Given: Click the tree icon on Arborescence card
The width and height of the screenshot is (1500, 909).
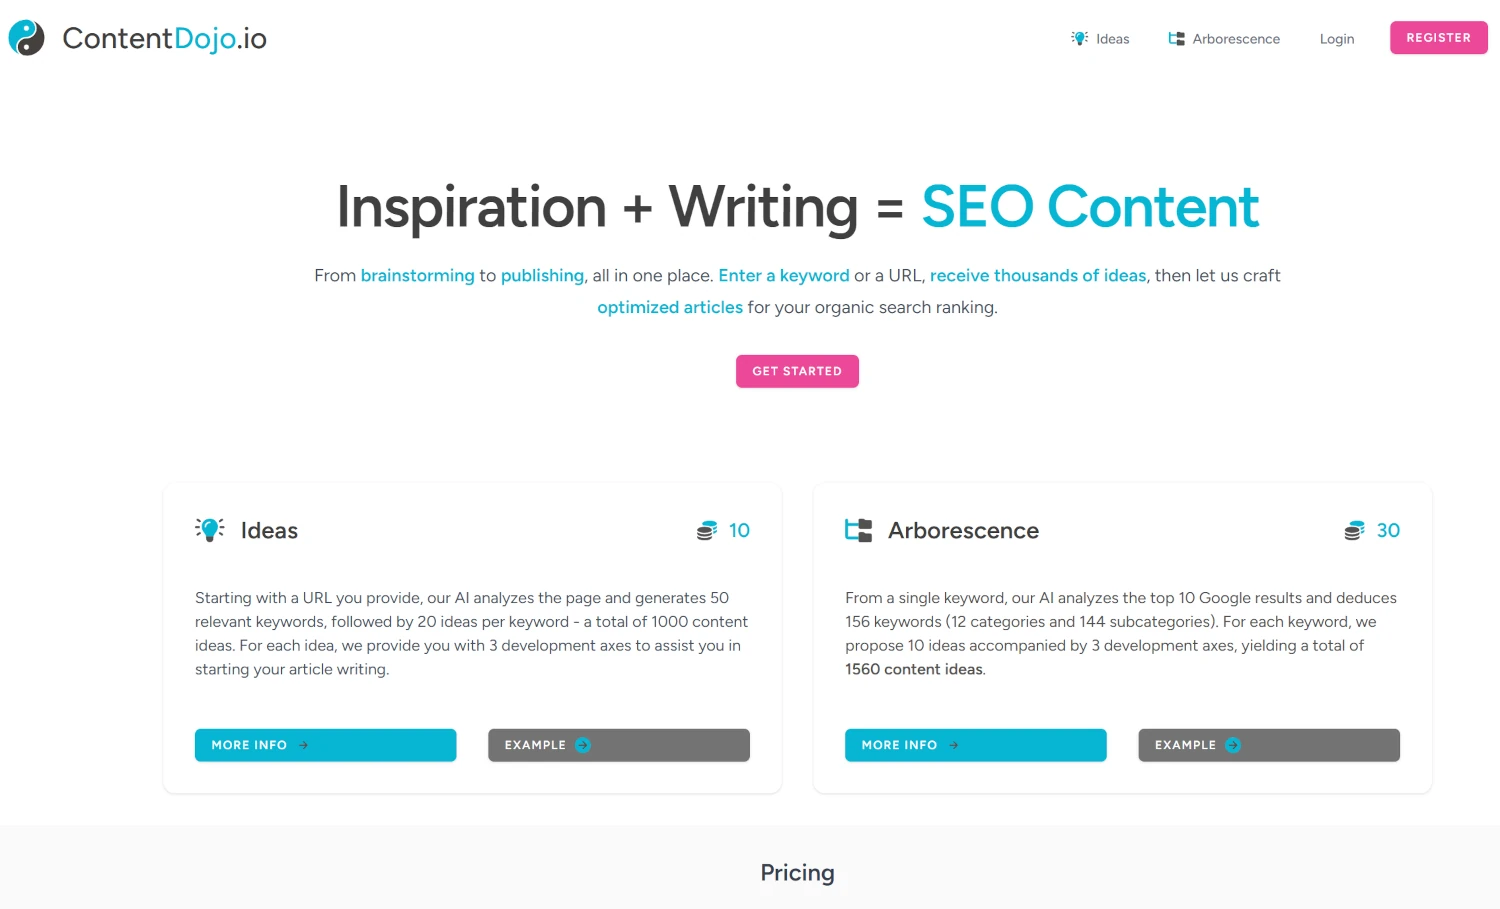Looking at the screenshot, I should pyautogui.click(x=858, y=530).
